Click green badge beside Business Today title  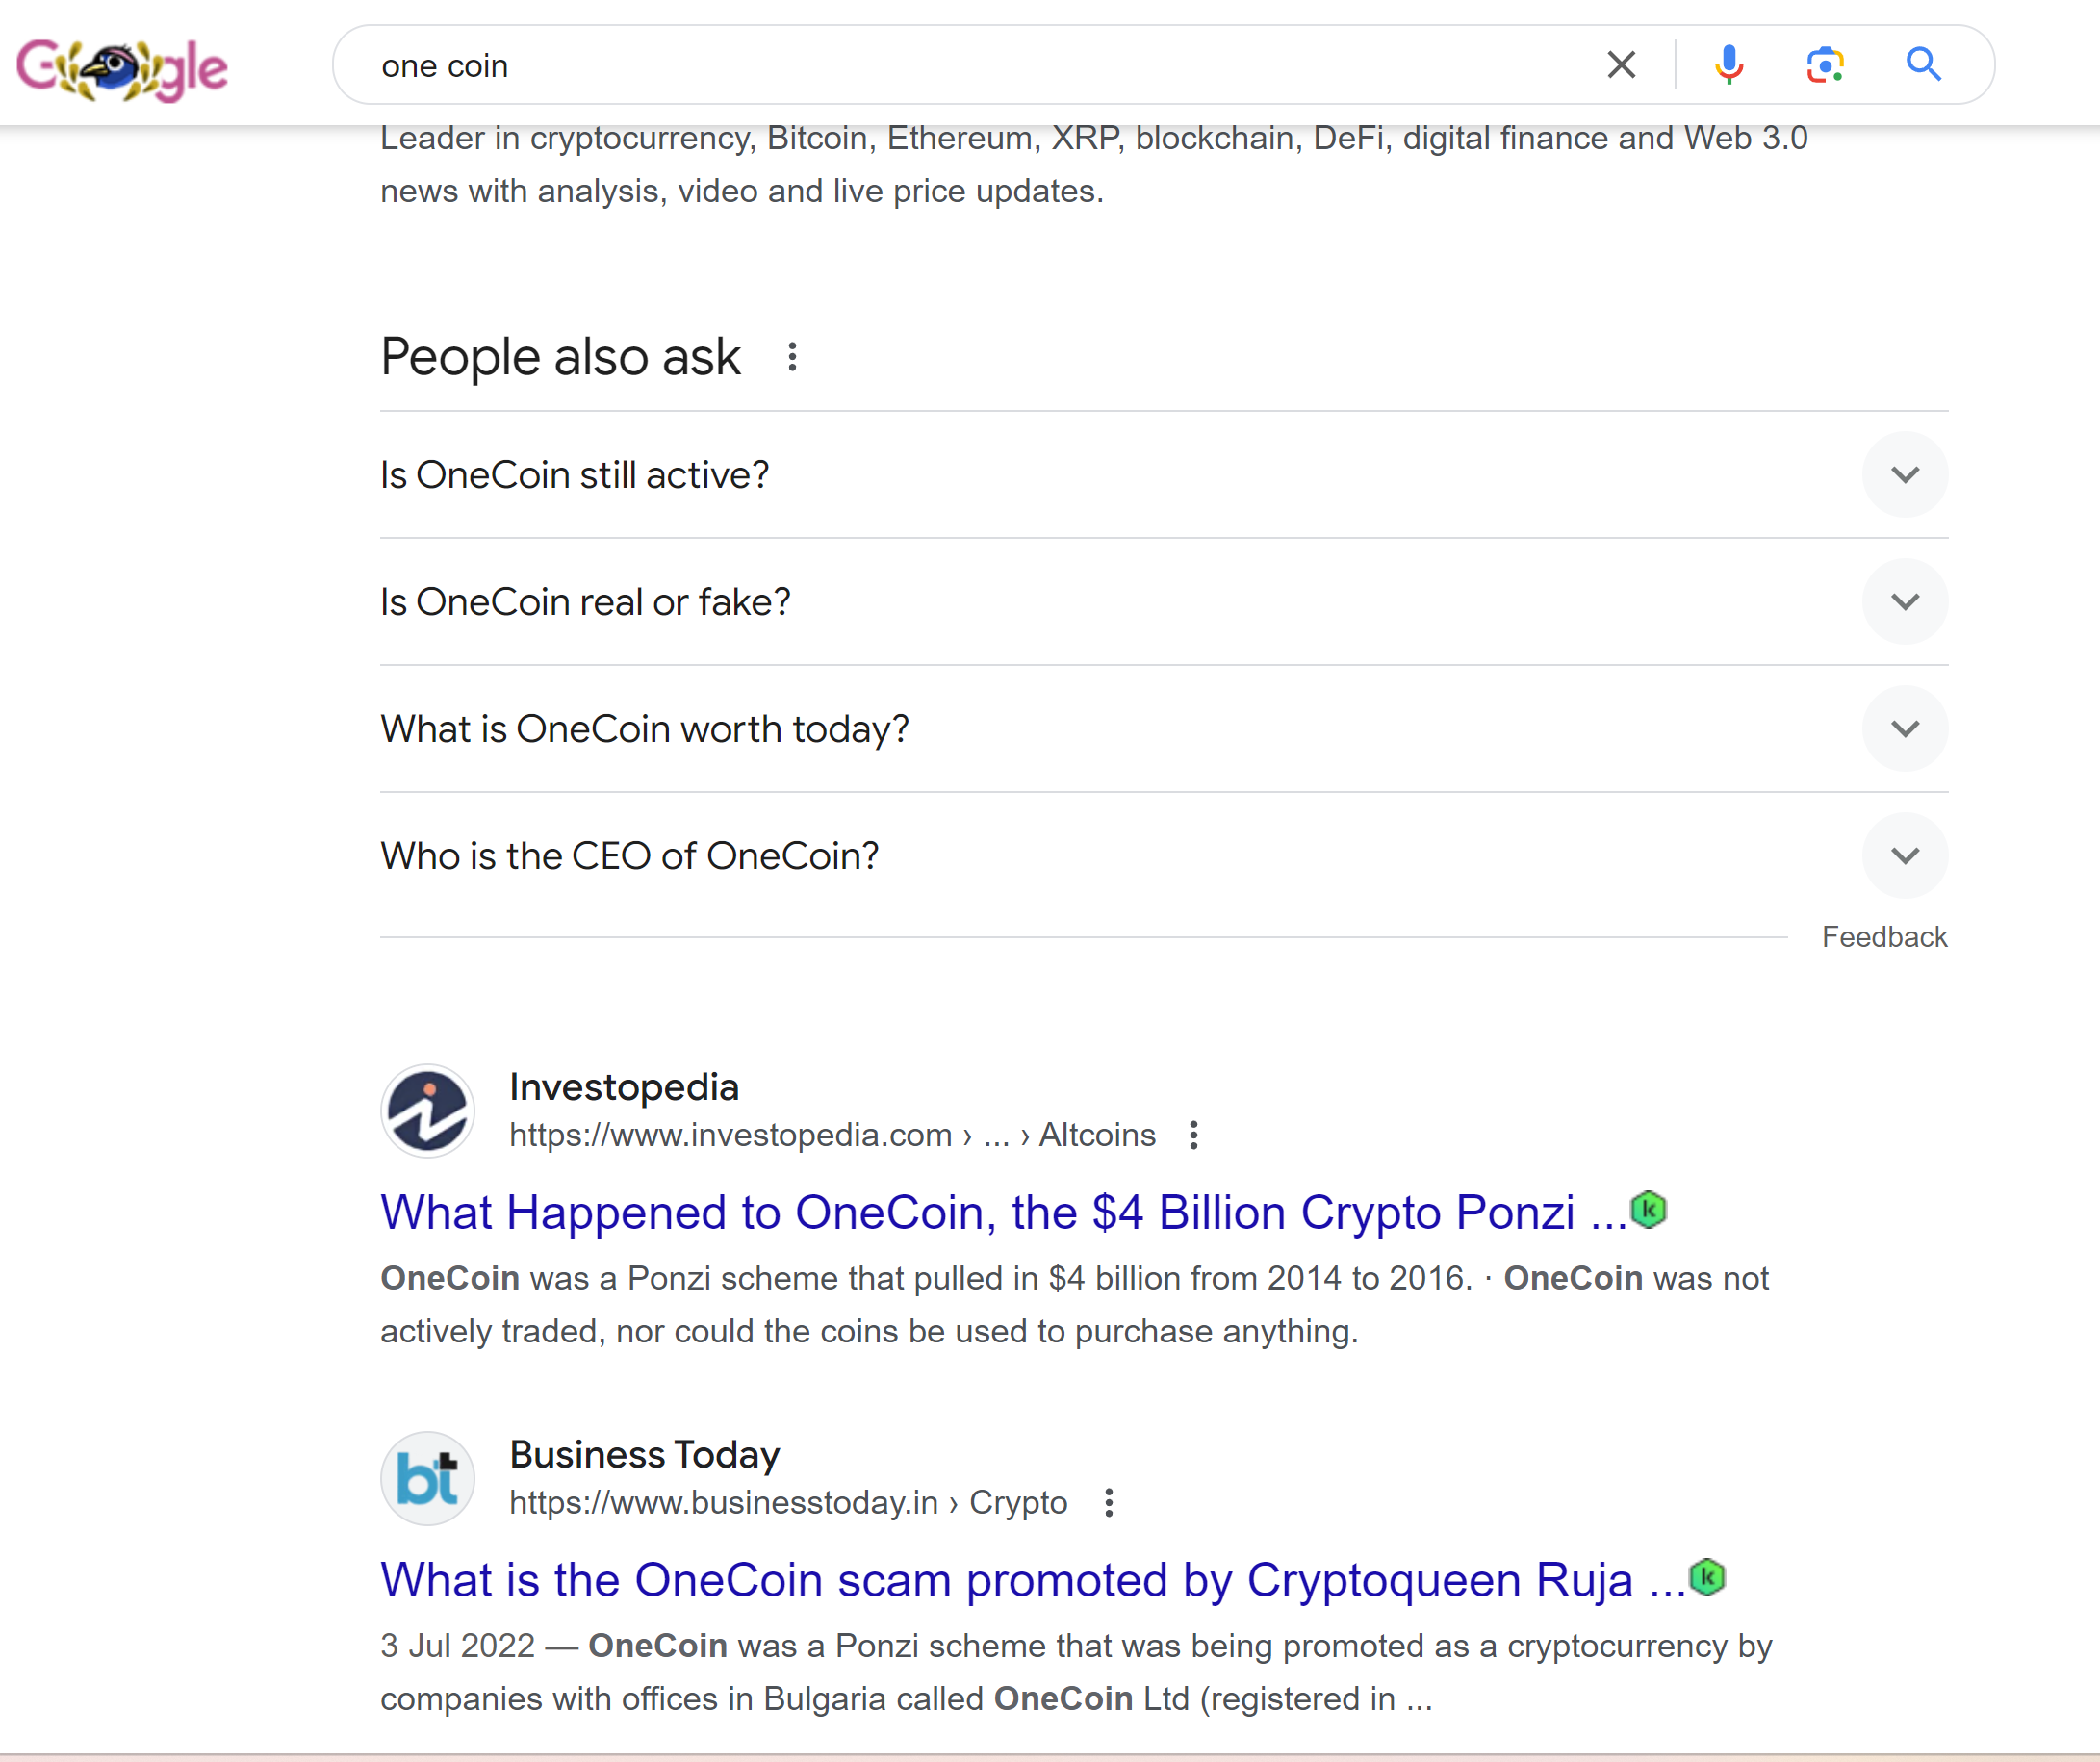point(1707,1577)
